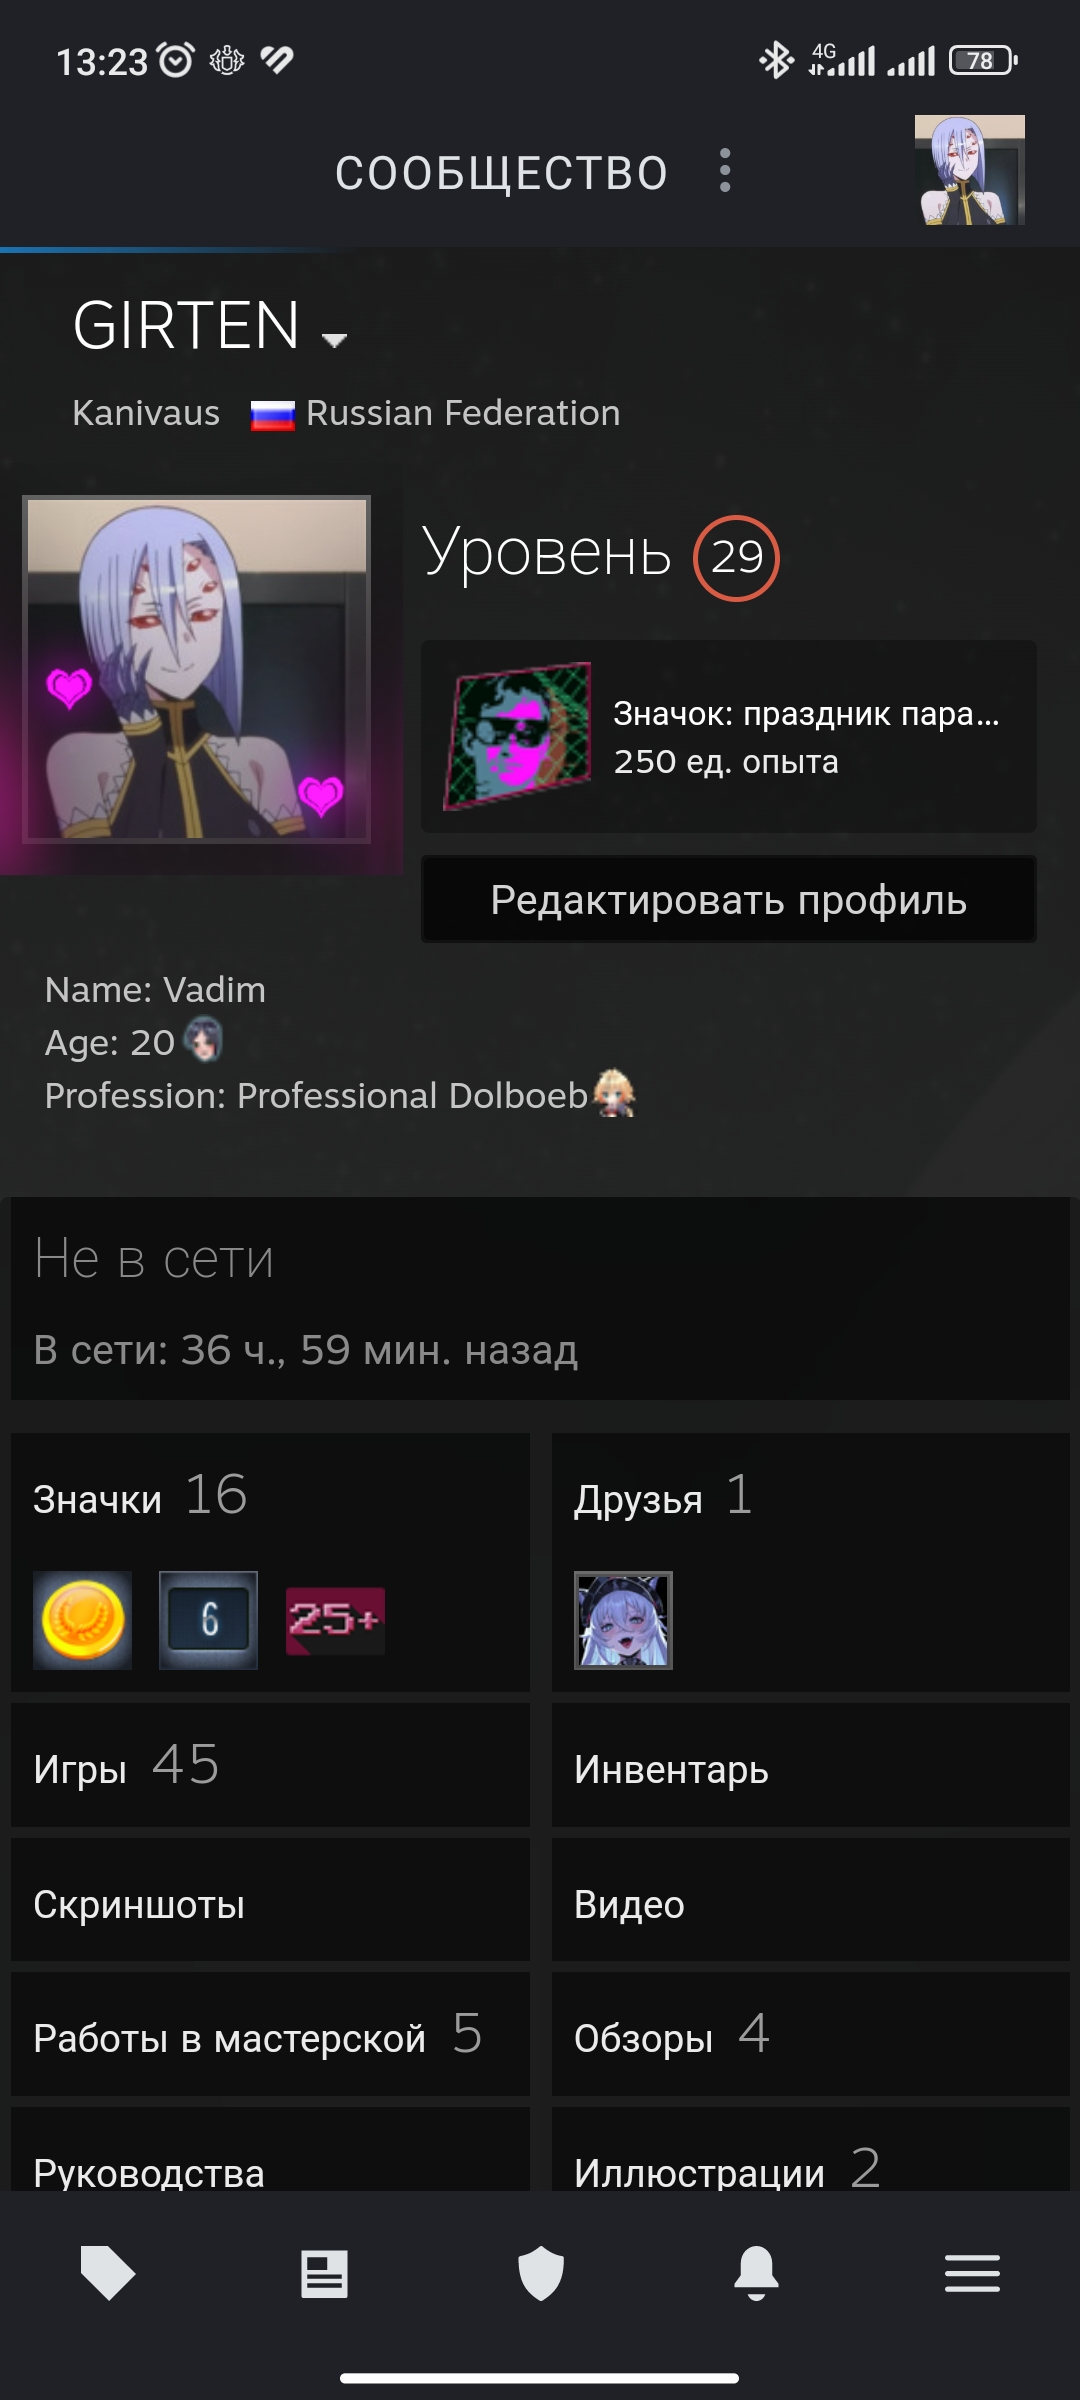
Task: Open the Store tag icon tab
Action: (108, 2273)
